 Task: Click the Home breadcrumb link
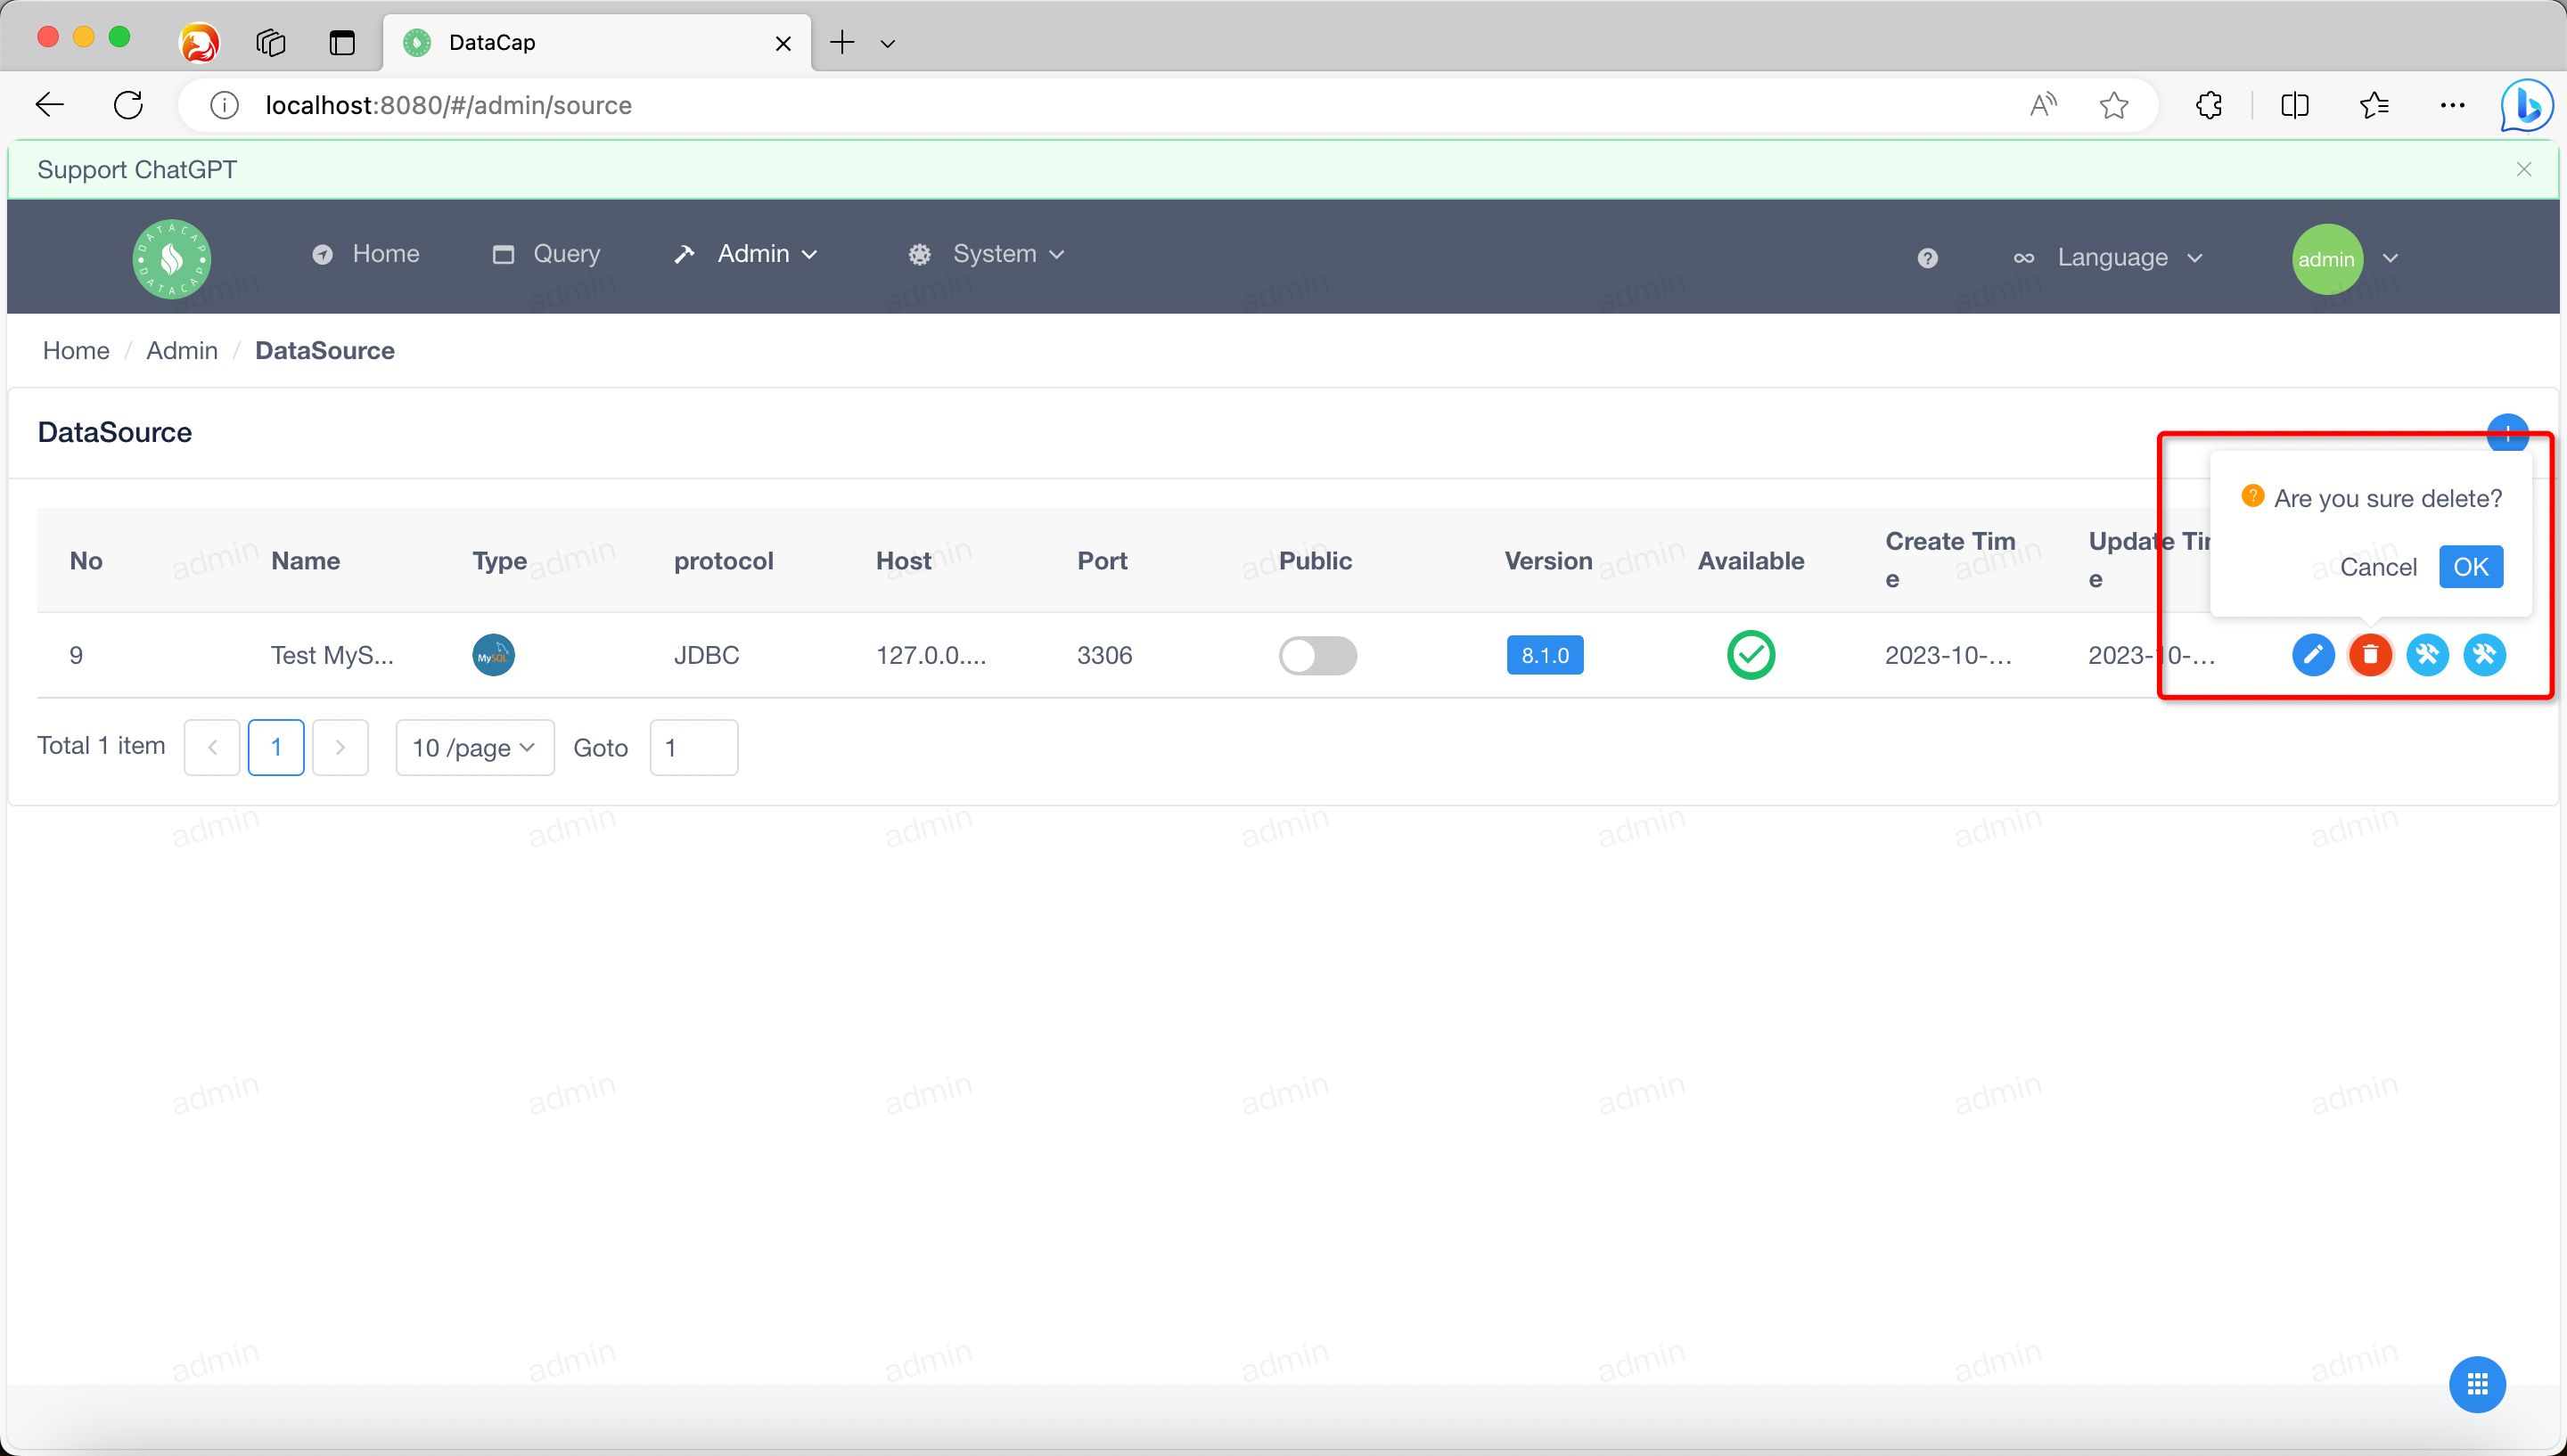pos(76,351)
